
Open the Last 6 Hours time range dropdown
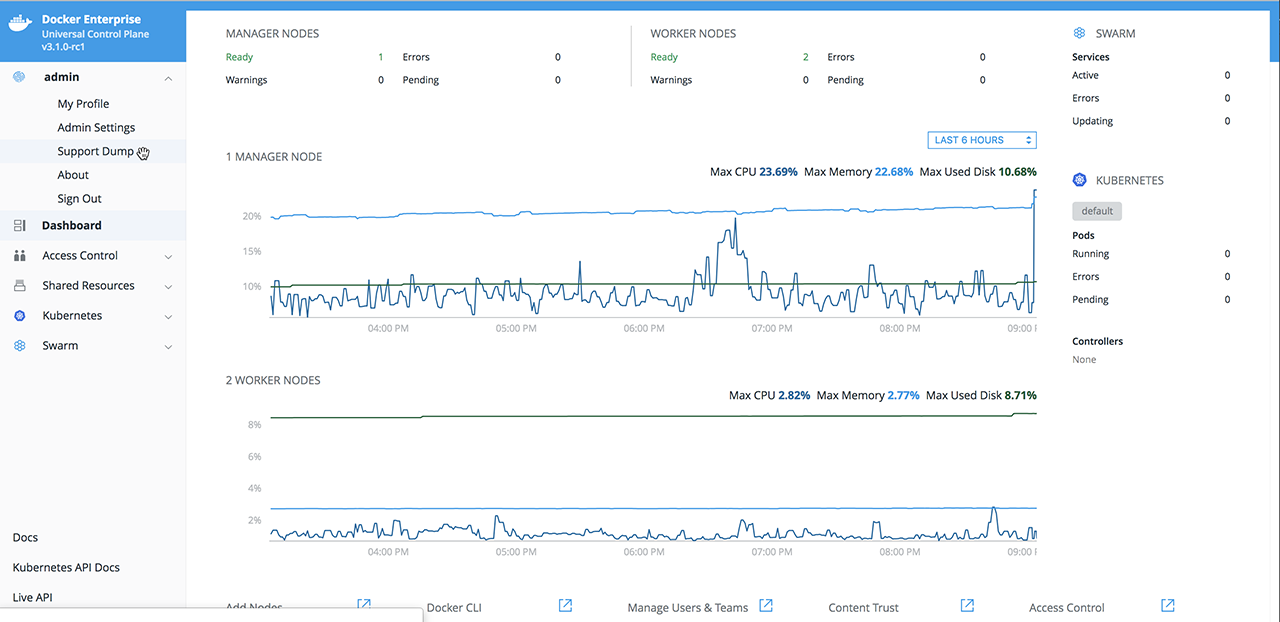click(981, 140)
